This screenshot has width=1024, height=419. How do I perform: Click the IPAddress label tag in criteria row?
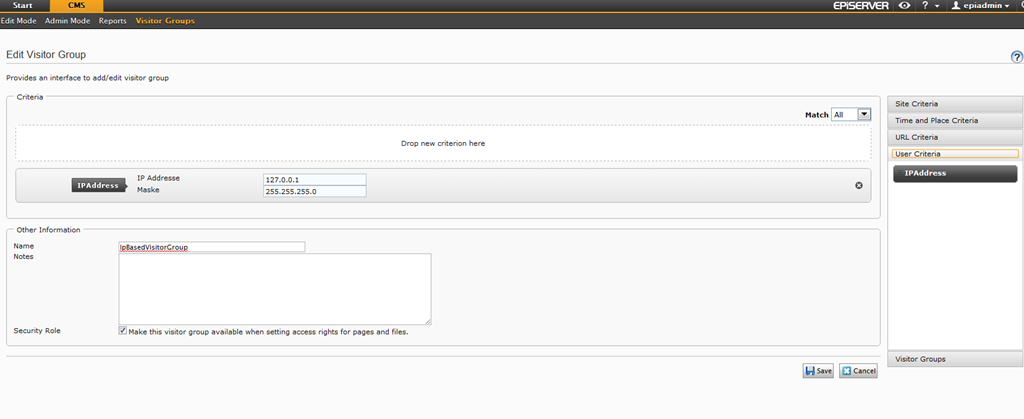tap(98, 185)
